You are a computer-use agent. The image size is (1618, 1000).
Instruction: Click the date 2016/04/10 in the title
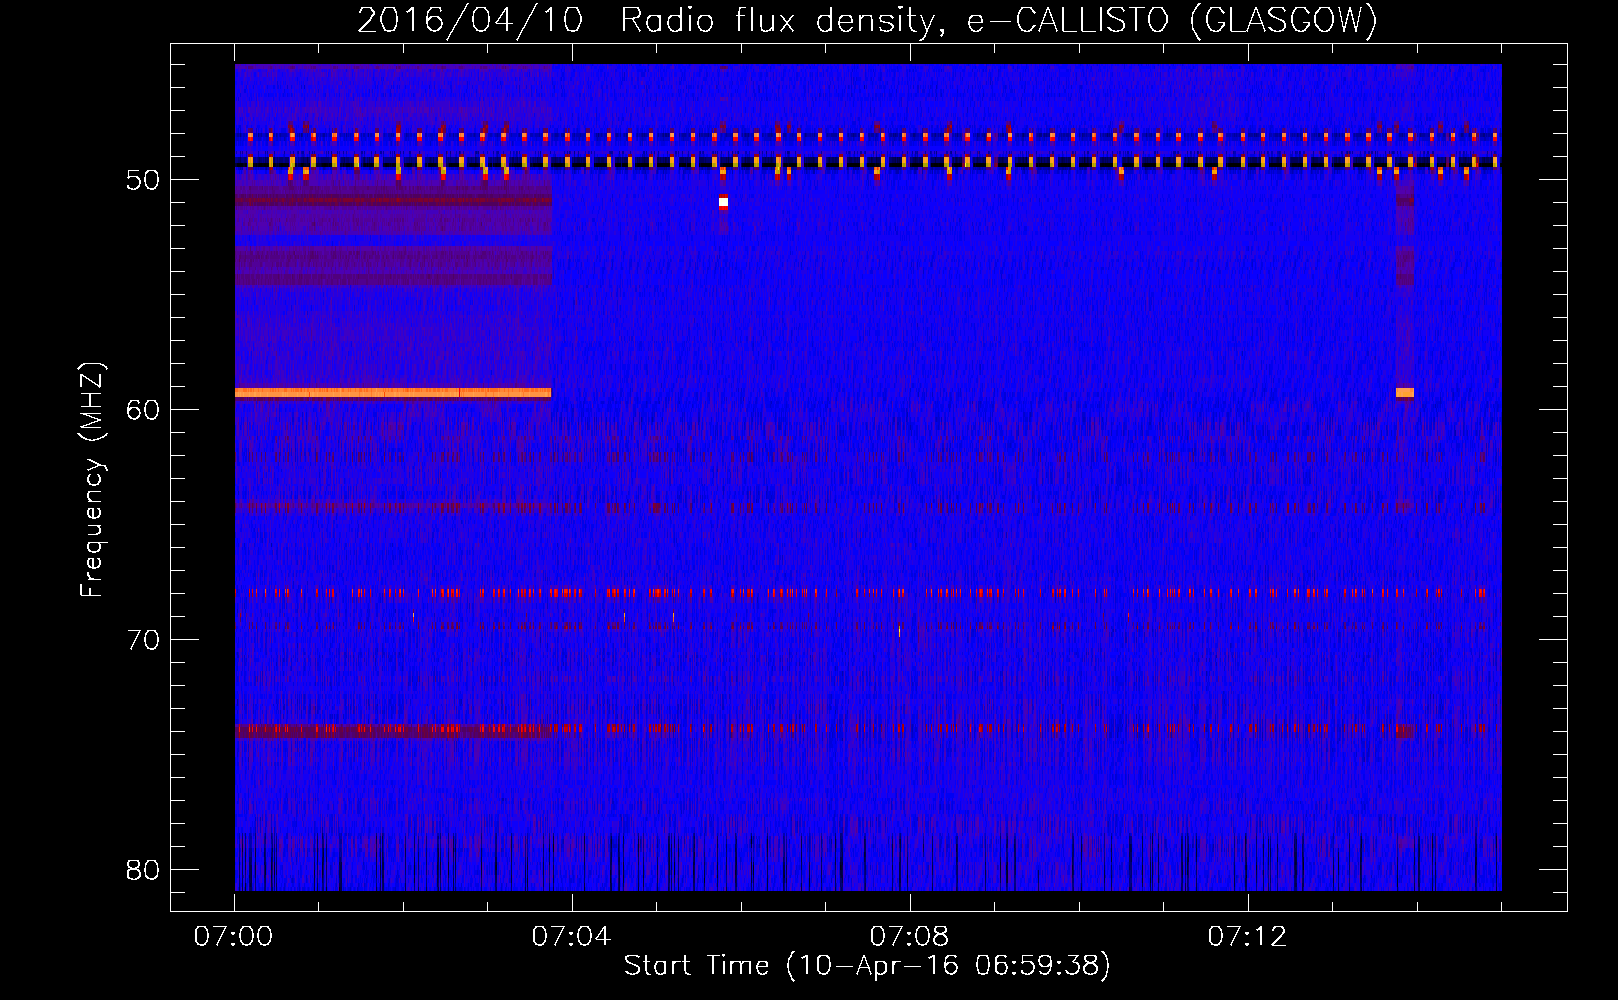coord(470,21)
